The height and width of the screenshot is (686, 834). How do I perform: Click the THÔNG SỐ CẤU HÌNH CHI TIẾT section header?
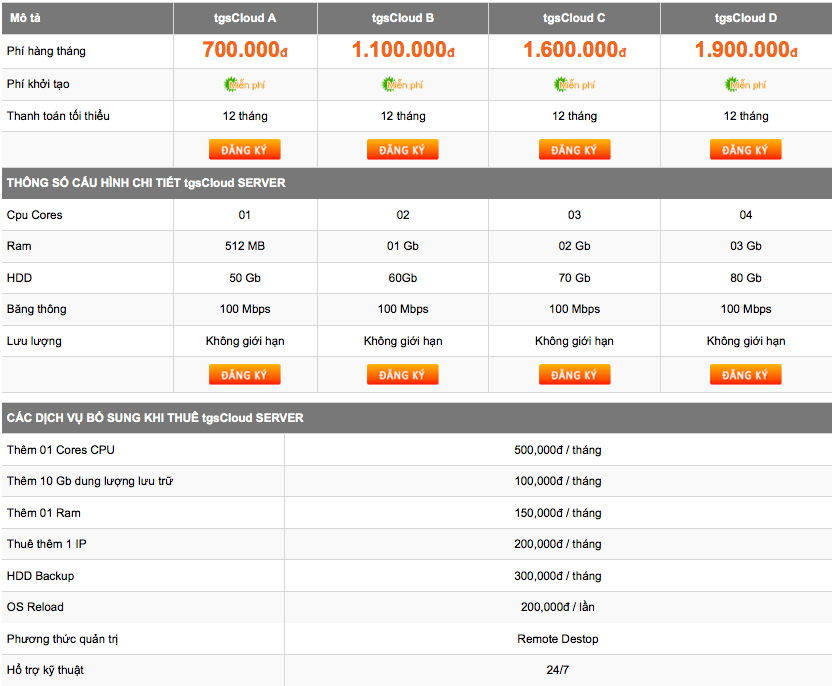click(x=417, y=183)
